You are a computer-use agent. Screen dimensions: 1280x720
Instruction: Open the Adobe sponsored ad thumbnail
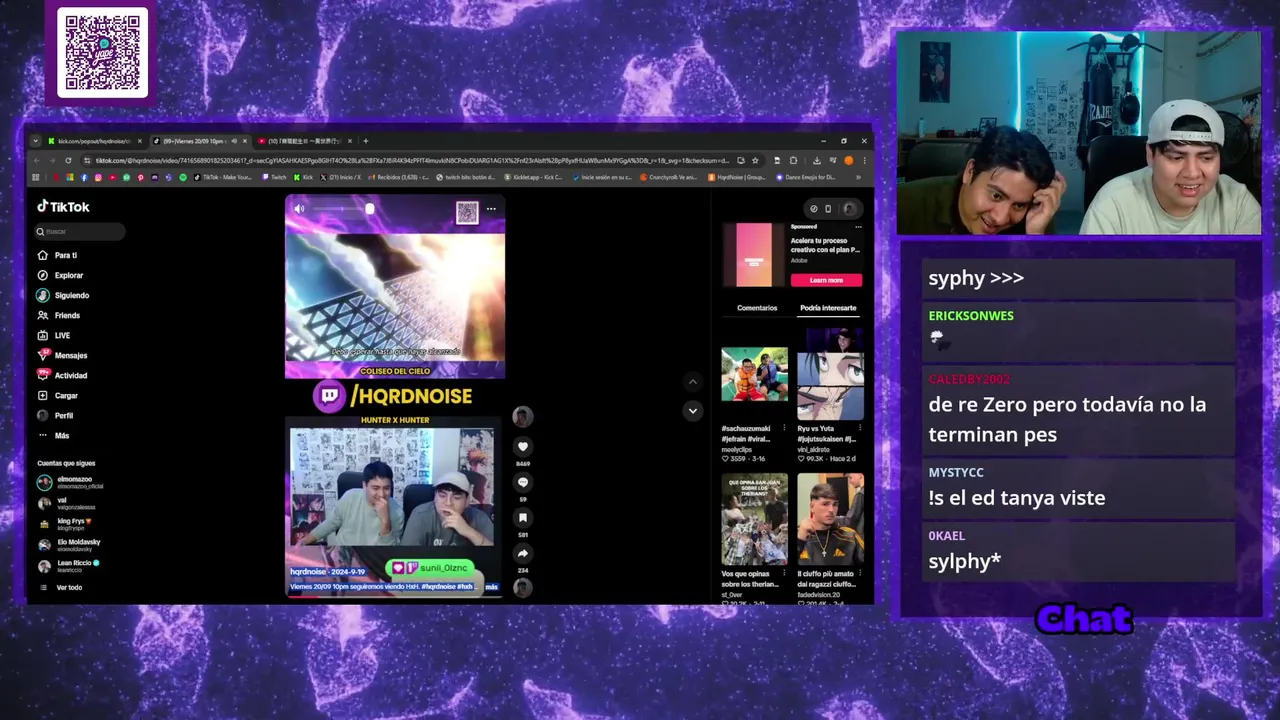(754, 255)
